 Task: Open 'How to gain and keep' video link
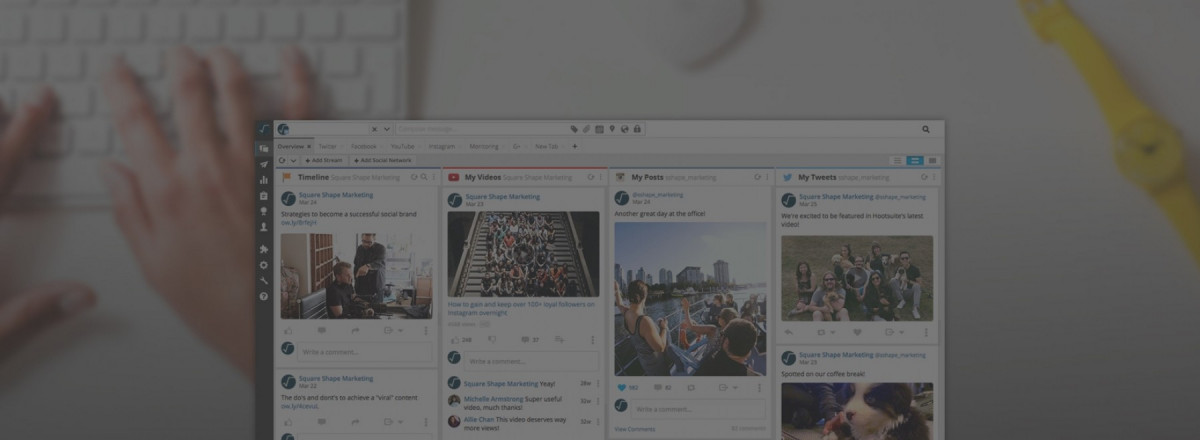[x=521, y=308]
